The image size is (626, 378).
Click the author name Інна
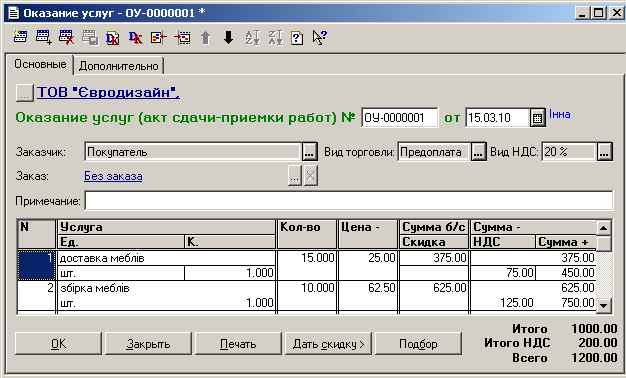(x=560, y=115)
